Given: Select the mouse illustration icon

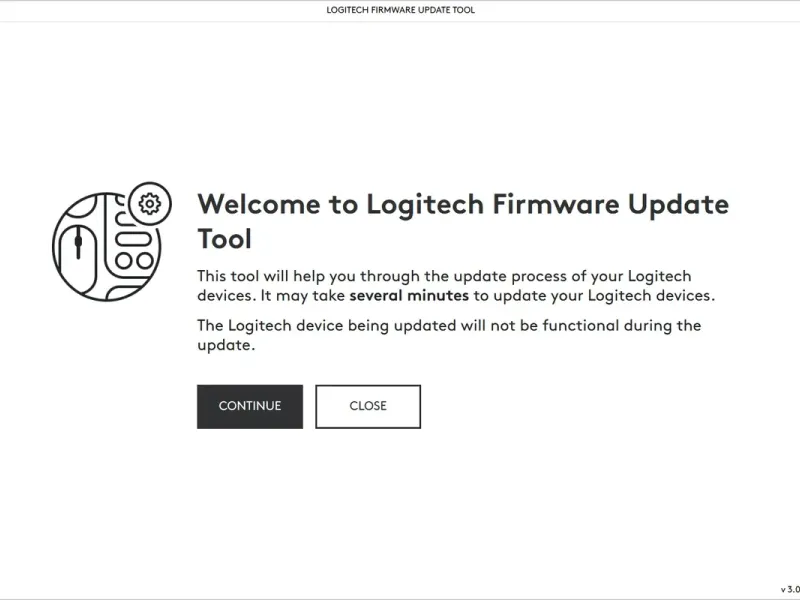Looking at the screenshot, I should pyautogui.click(x=78, y=257).
